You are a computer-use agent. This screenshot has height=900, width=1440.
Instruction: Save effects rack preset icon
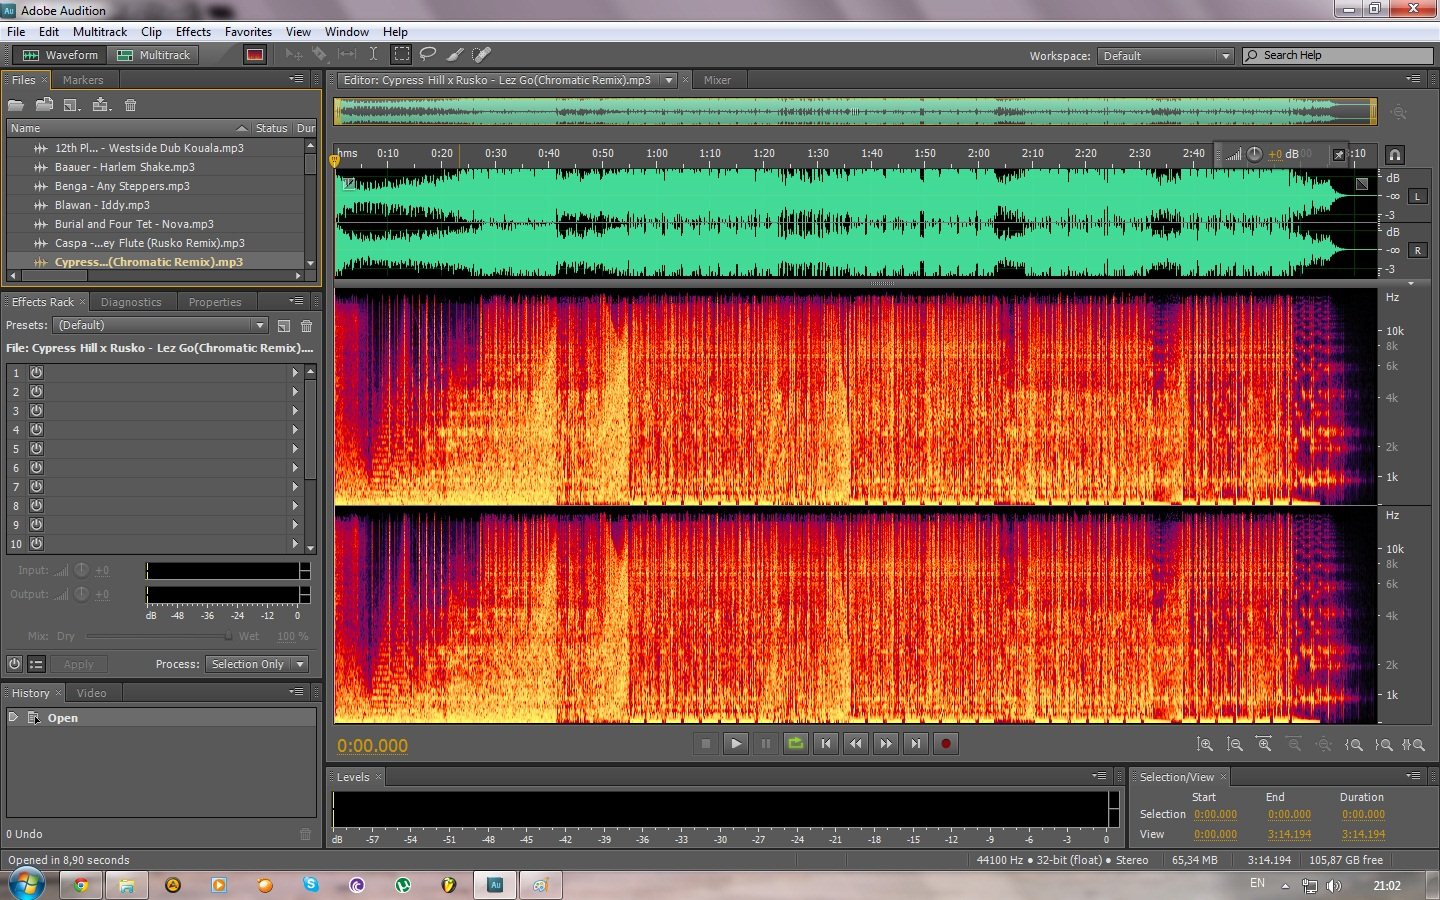tap(284, 326)
